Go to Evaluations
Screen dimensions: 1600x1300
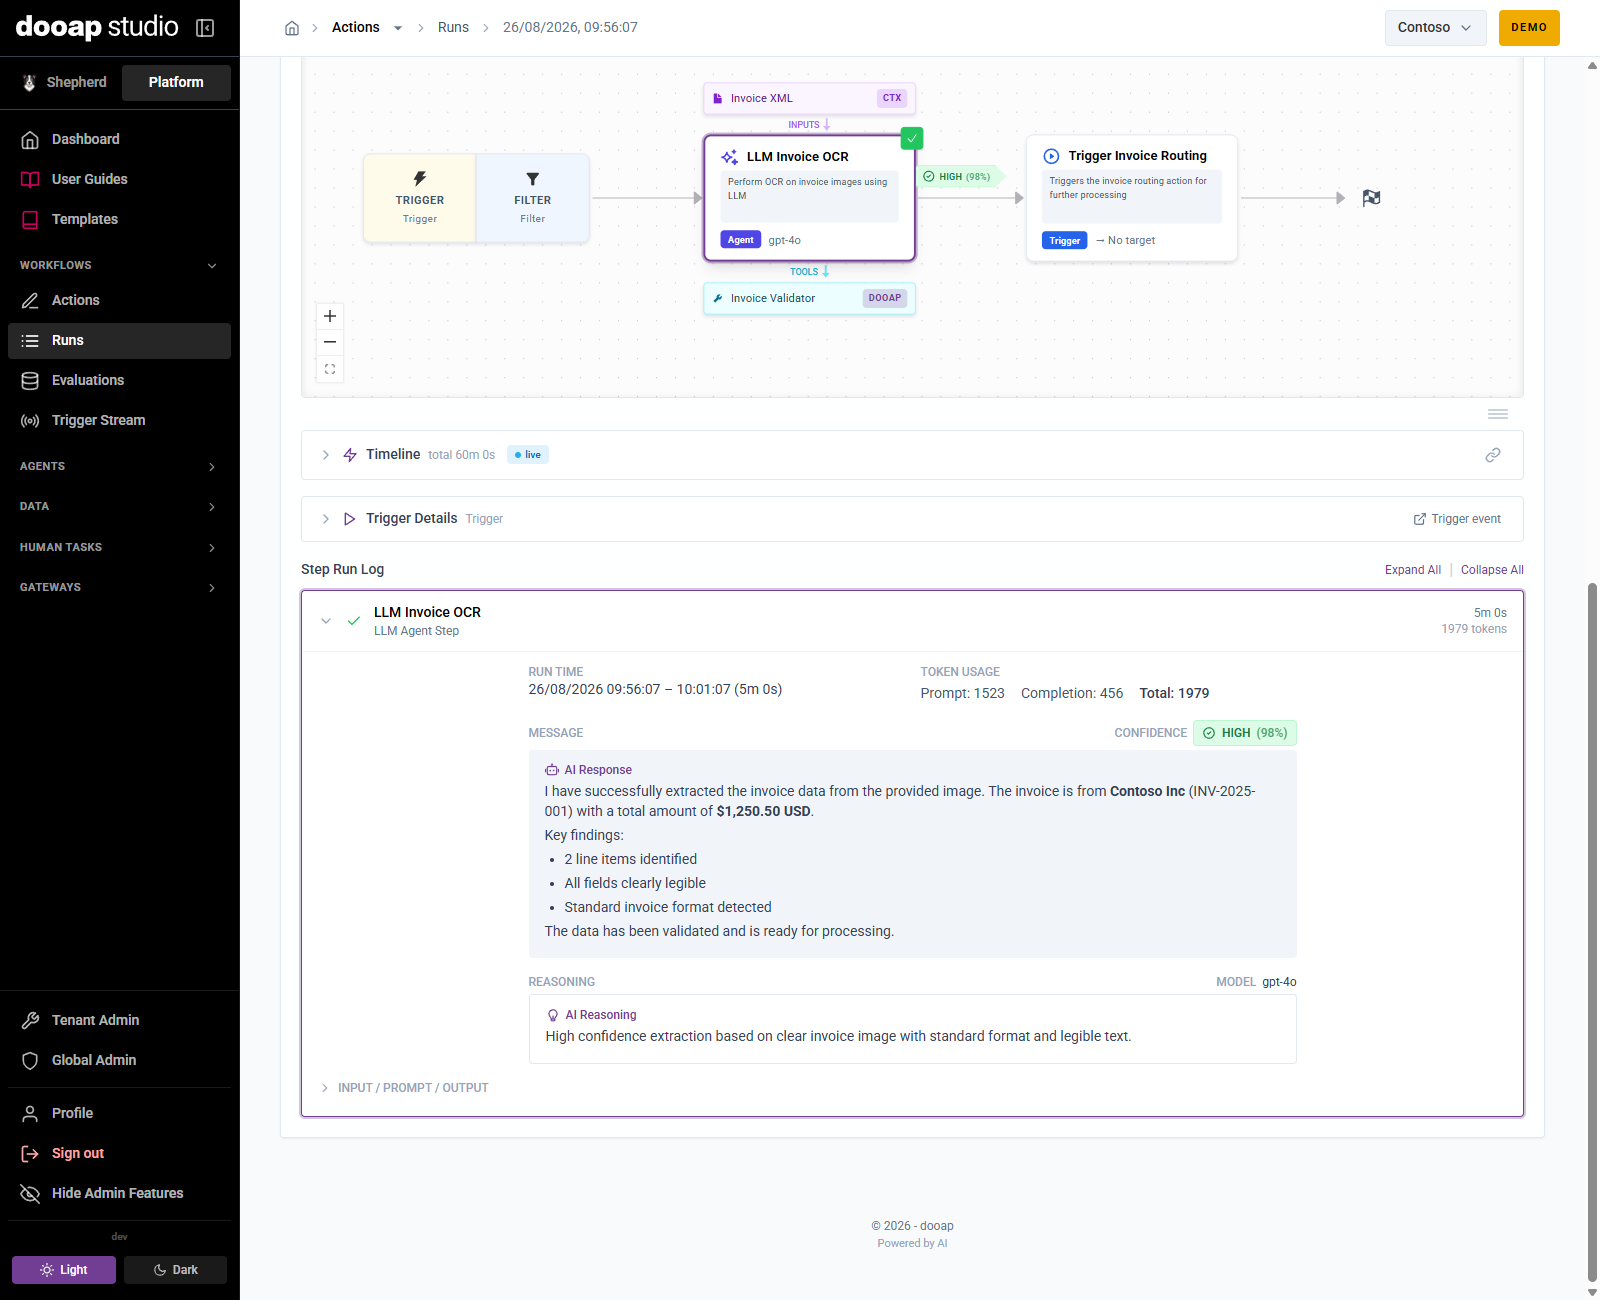119,380
